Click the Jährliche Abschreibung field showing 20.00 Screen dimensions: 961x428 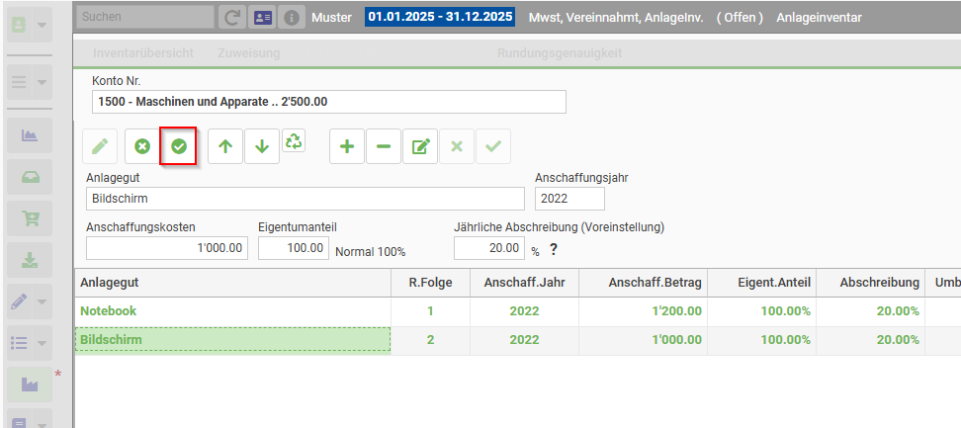490,248
